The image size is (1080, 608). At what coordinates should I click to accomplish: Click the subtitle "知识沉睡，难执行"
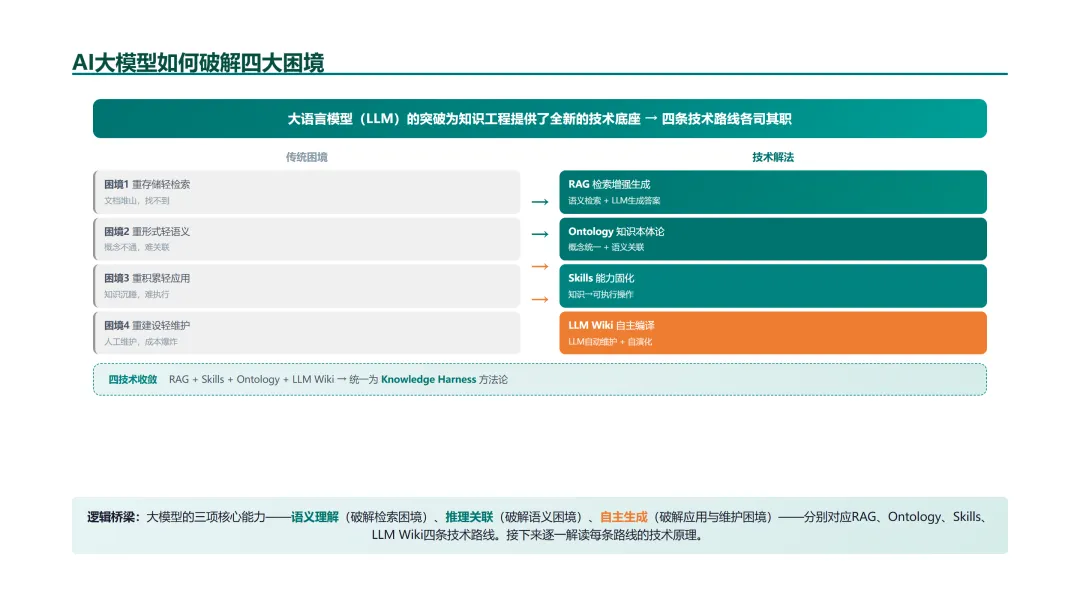click(137, 294)
